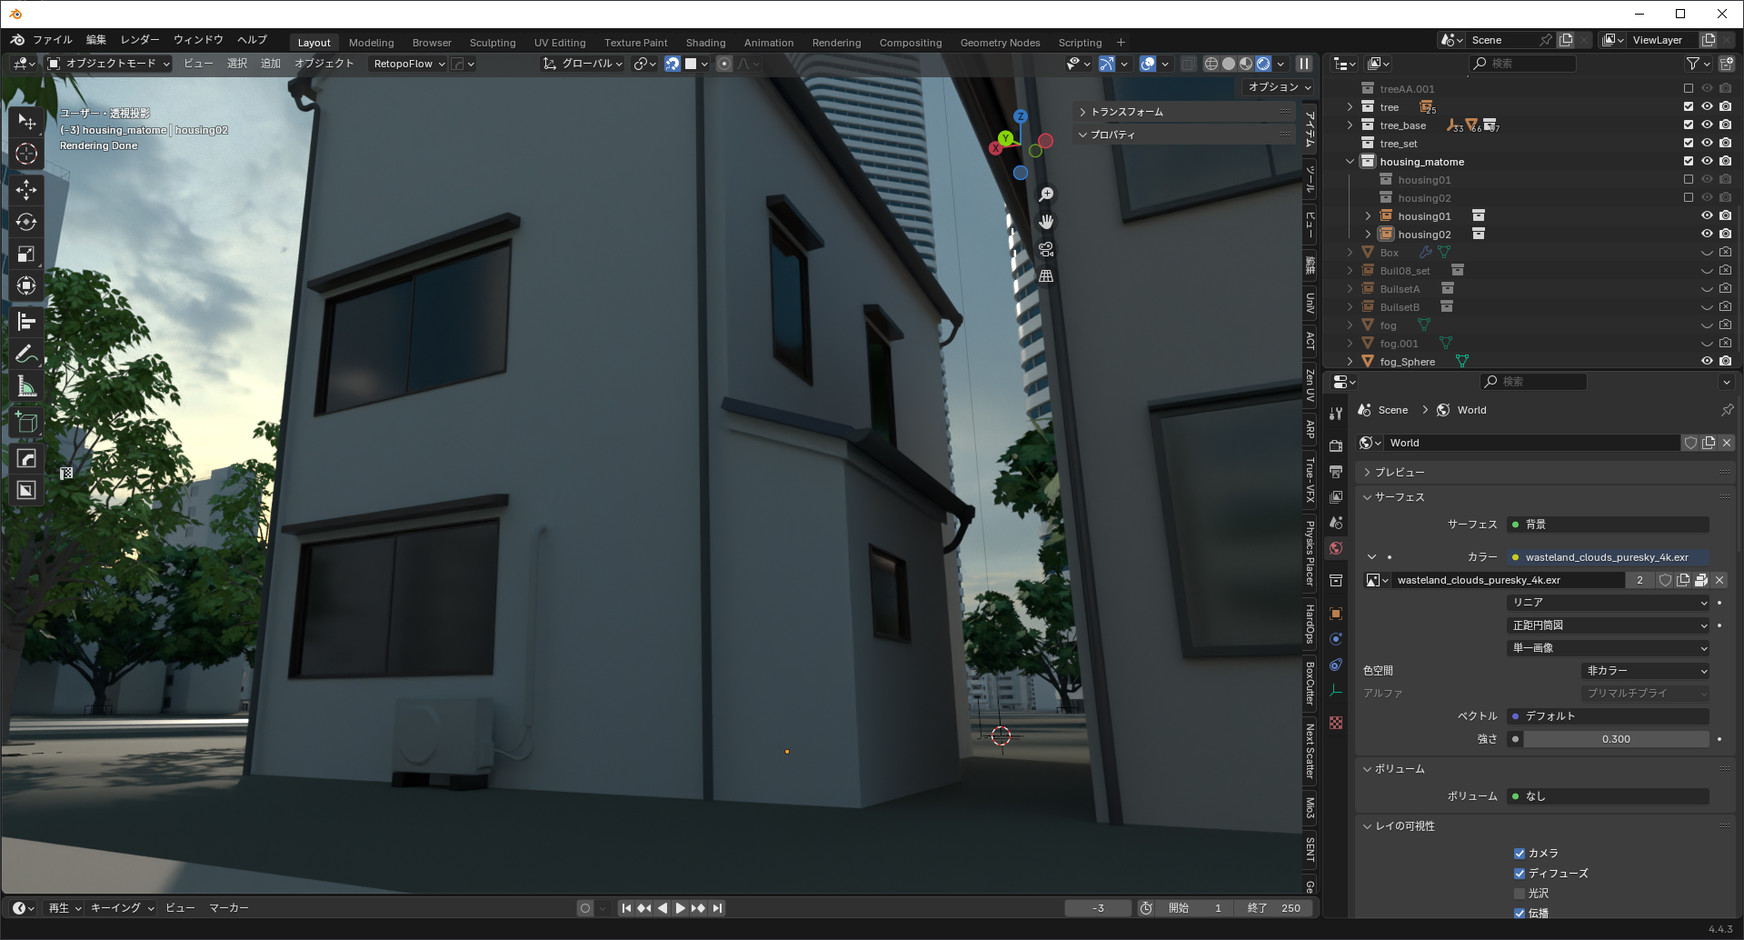Click the viewport zoom magnifier icon
Screen dimensions: 1744x940
[1046, 195]
